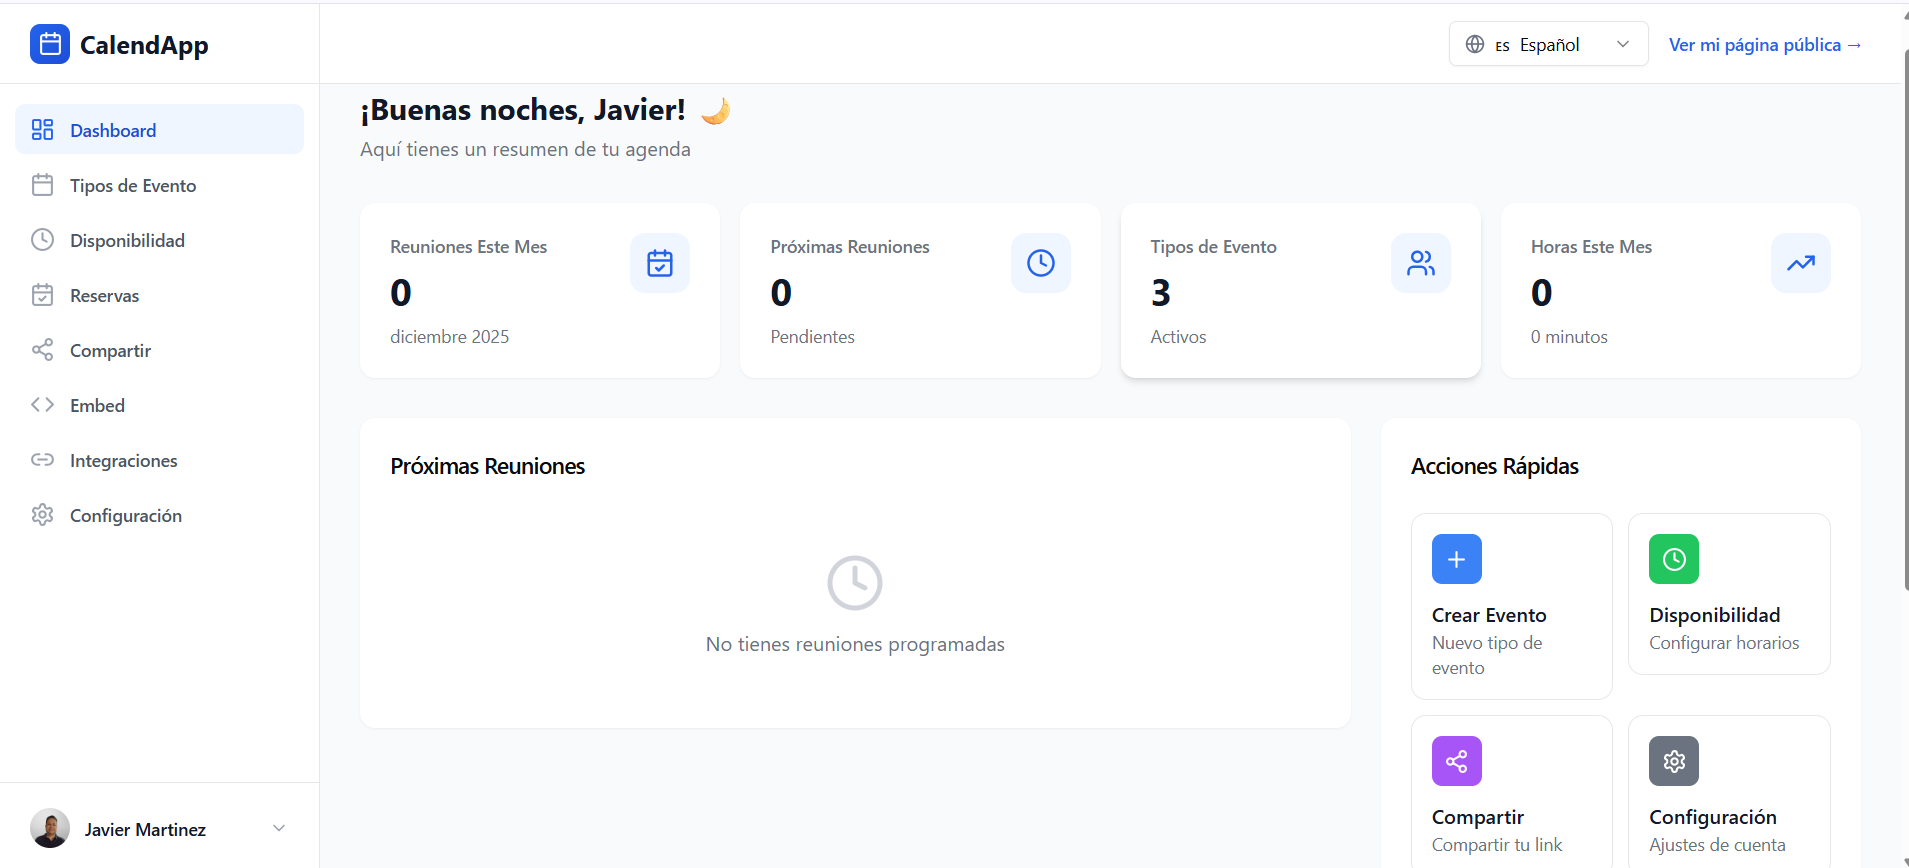Click the Compartir tu link quick action
The height and width of the screenshot is (868, 1909).
point(1497,845)
